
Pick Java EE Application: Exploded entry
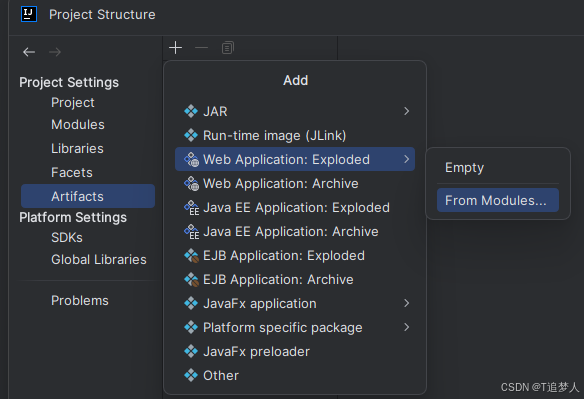(x=295, y=208)
